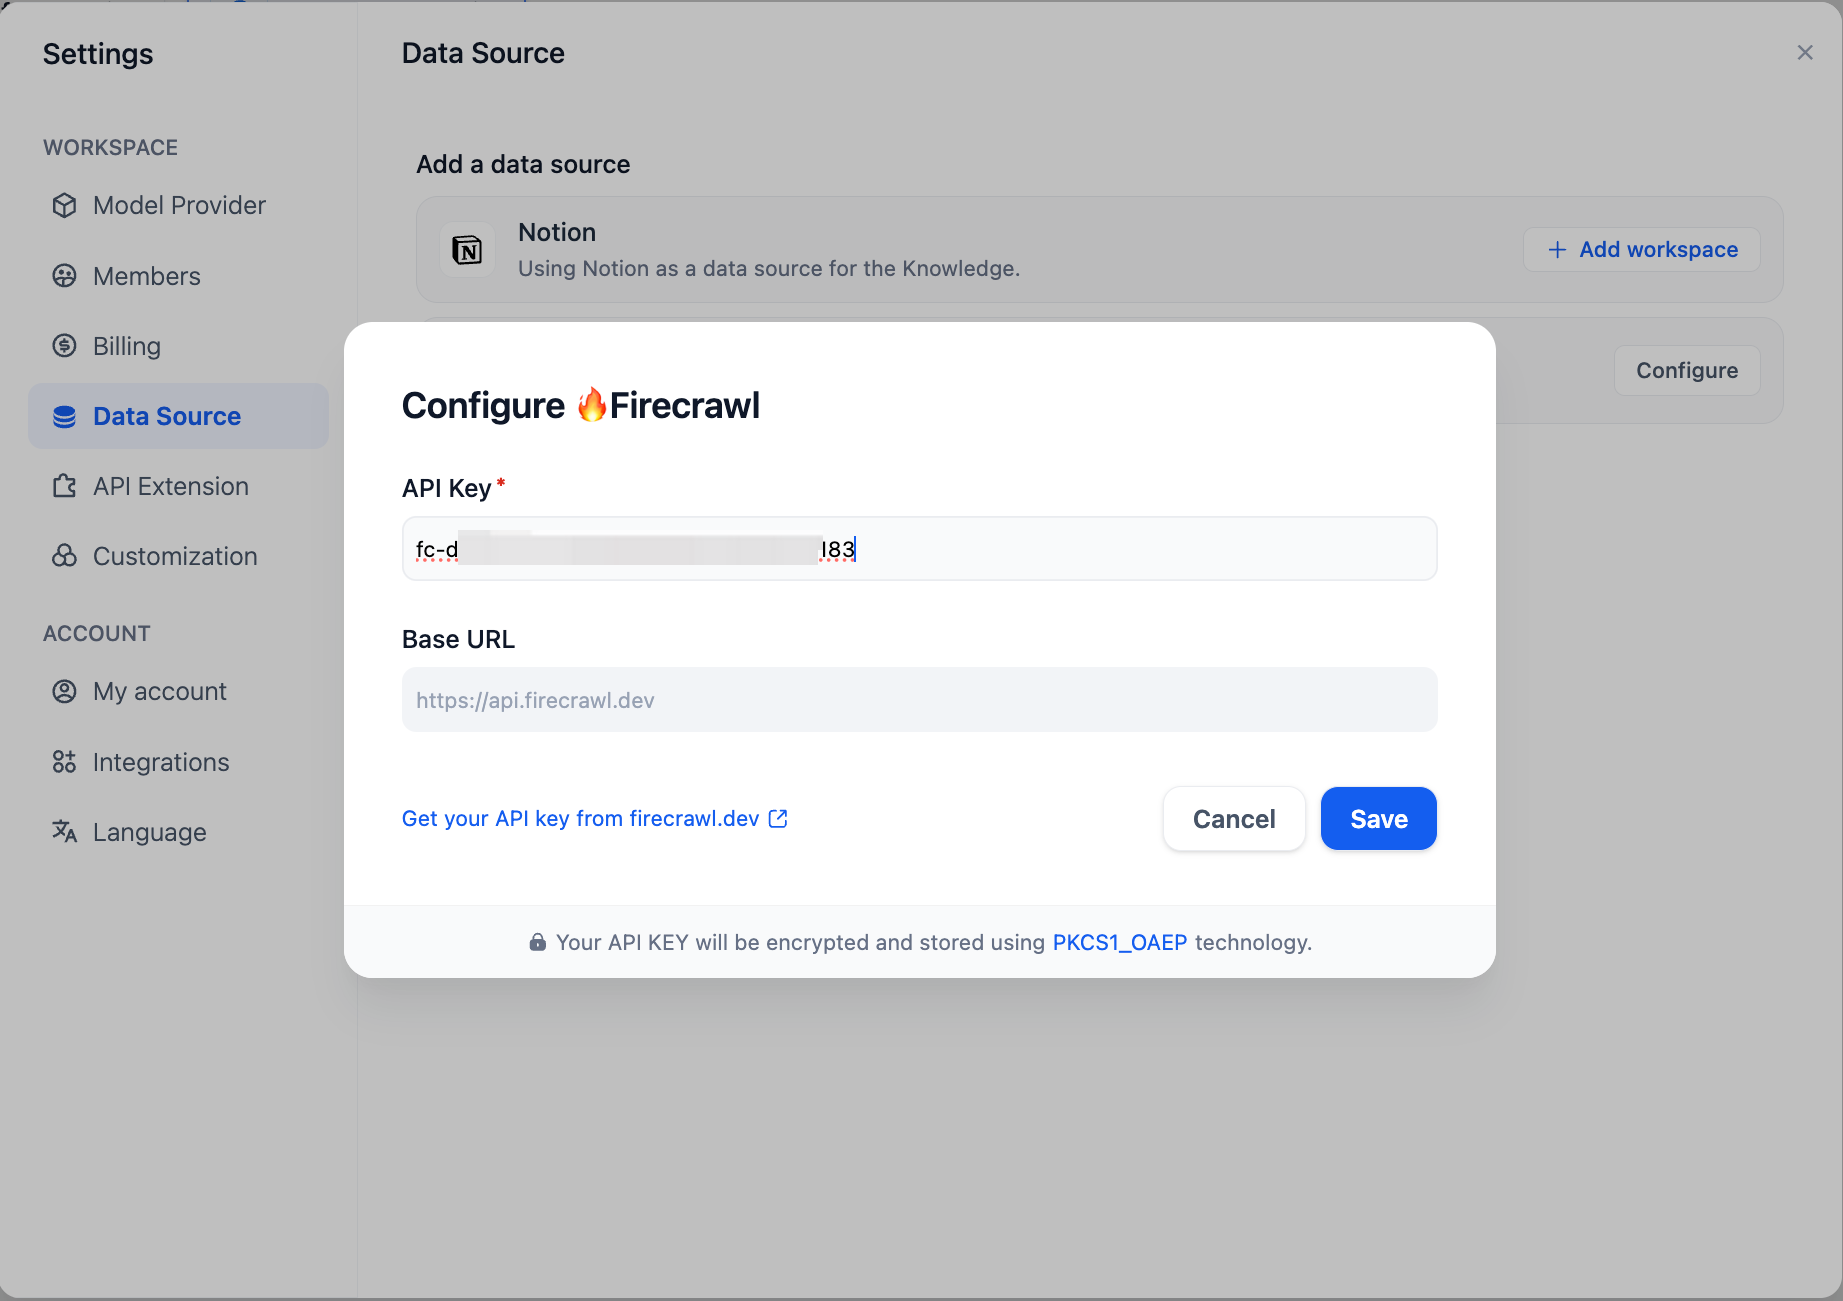Focus the API Key input field

[919, 548]
